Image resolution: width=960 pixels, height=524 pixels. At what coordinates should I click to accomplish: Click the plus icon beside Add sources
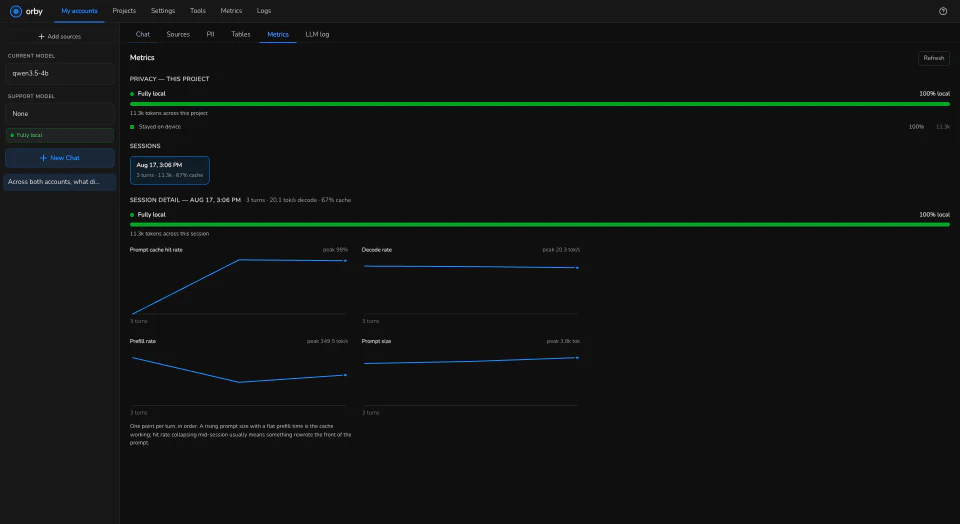pyautogui.click(x=42, y=37)
